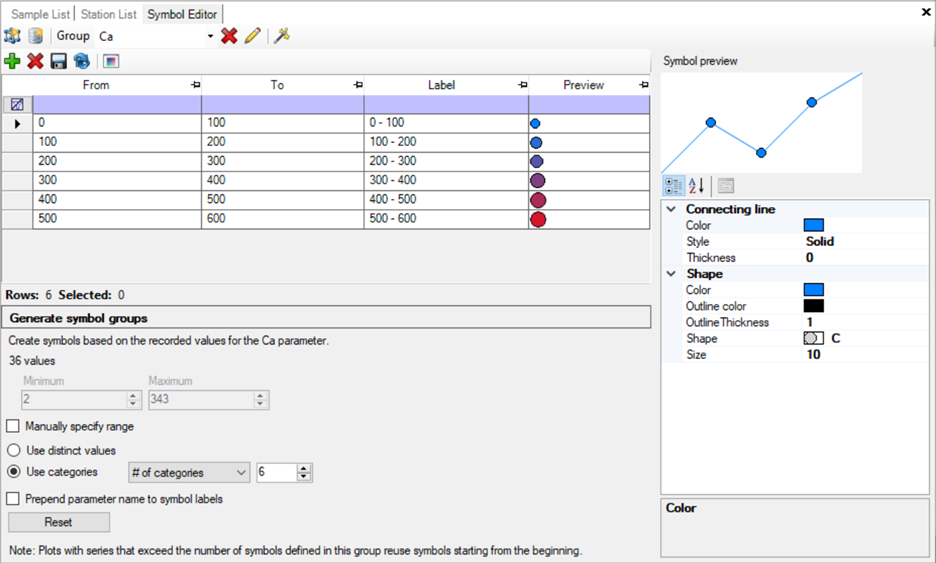Click the From cell with value 300

pyautogui.click(x=117, y=180)
